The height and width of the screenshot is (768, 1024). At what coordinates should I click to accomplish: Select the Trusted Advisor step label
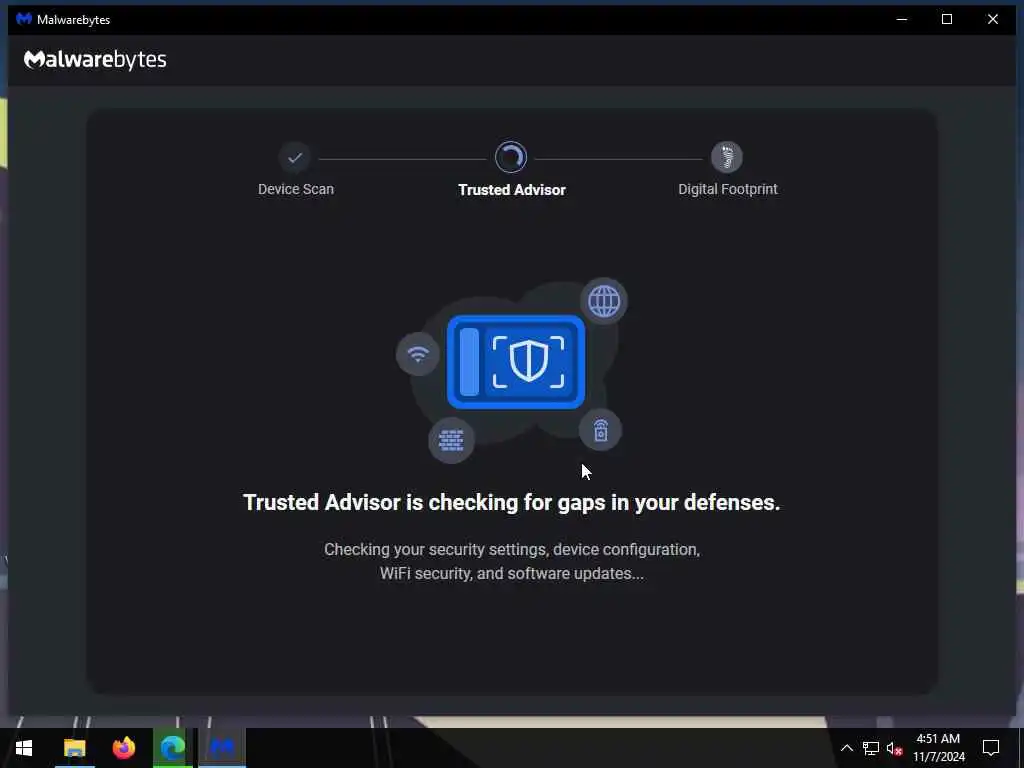pyautogui.click(x=512, y=190)
